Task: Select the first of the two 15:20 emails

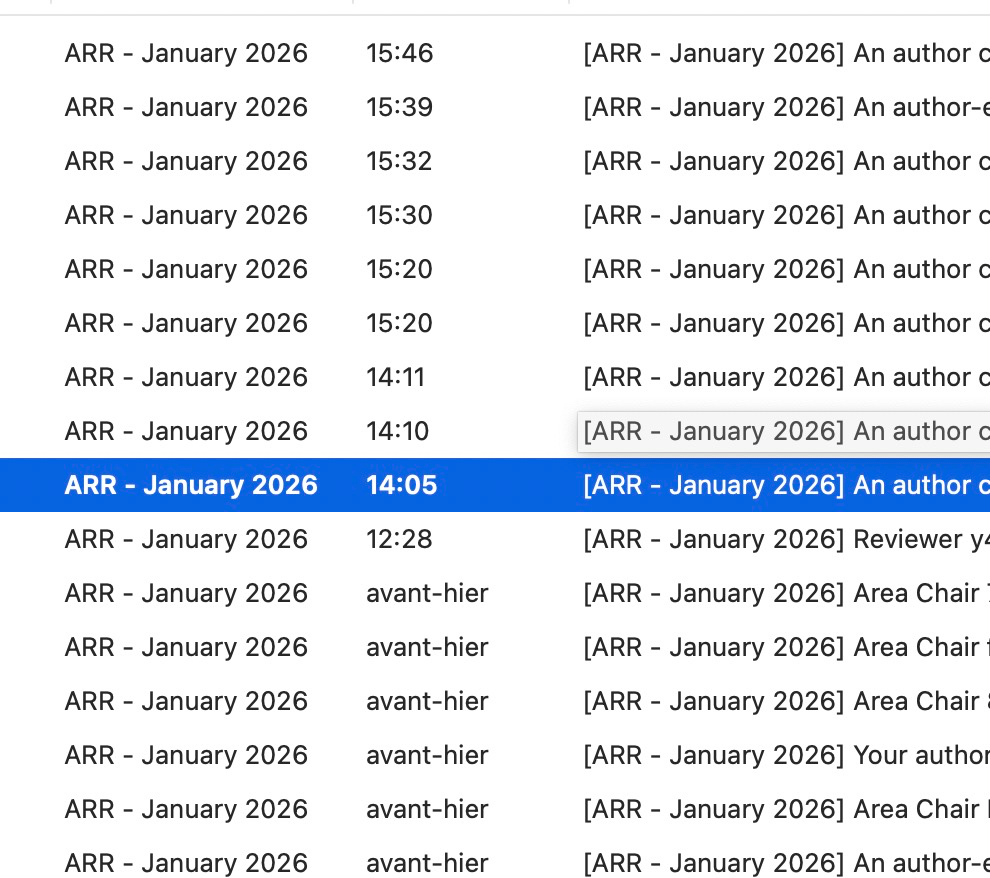Action: [500, 269]
